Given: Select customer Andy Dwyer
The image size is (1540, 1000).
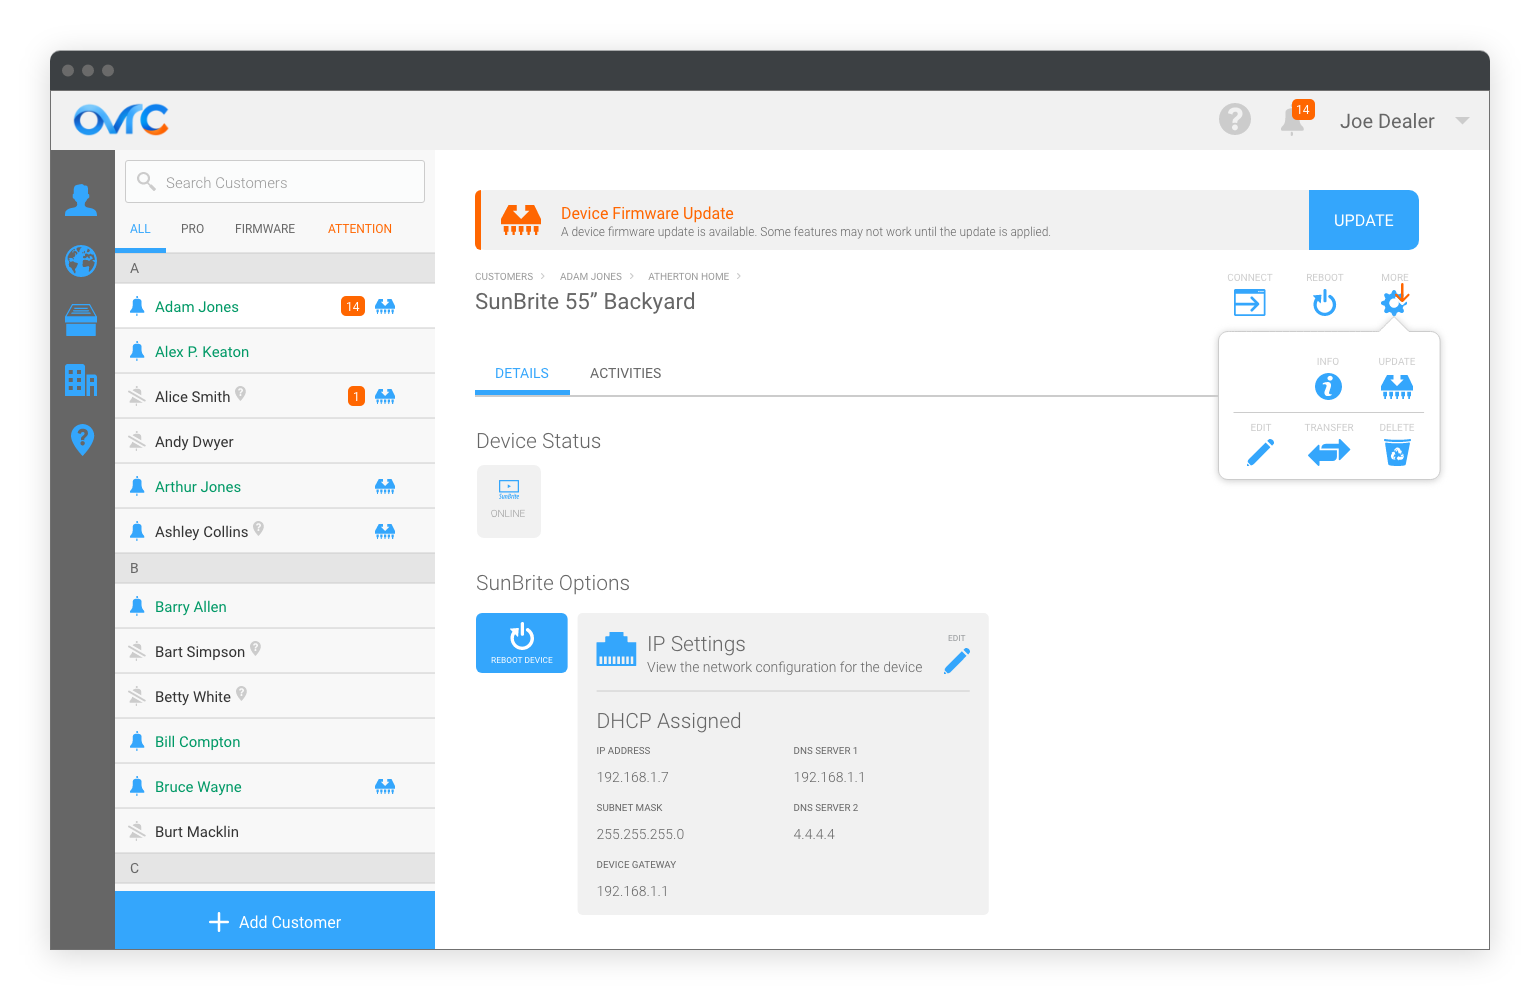Looking at the screenshot, I should 275,441.
